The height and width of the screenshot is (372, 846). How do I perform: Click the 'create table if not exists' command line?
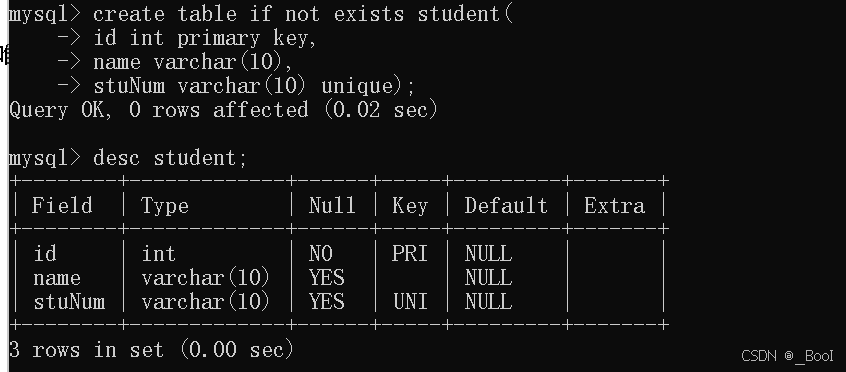tap(261, 14)
